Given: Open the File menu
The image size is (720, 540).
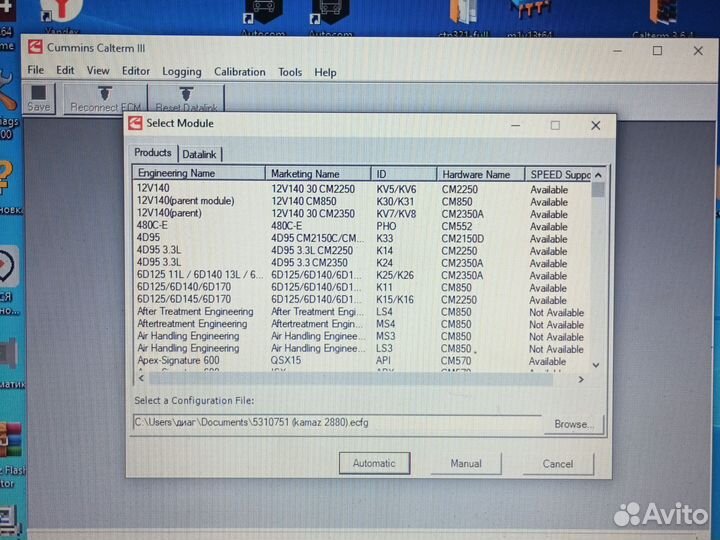Looking at the screenshot, I should [x=35, y=70].
